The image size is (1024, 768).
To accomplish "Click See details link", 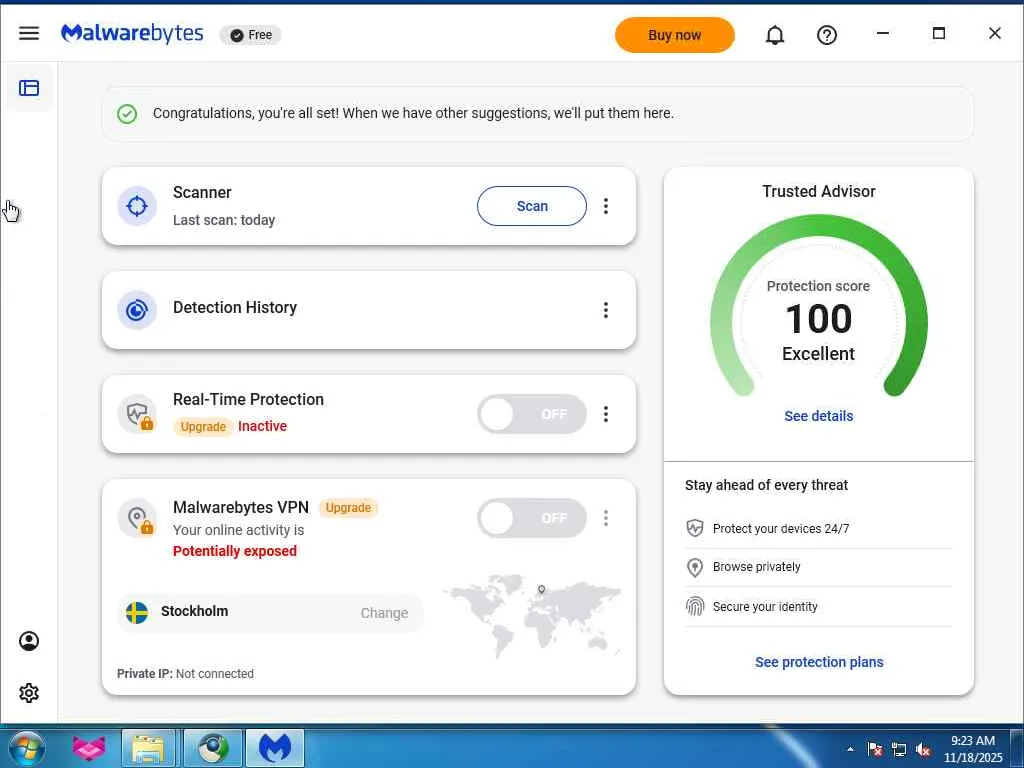I will tap(818, 416).
